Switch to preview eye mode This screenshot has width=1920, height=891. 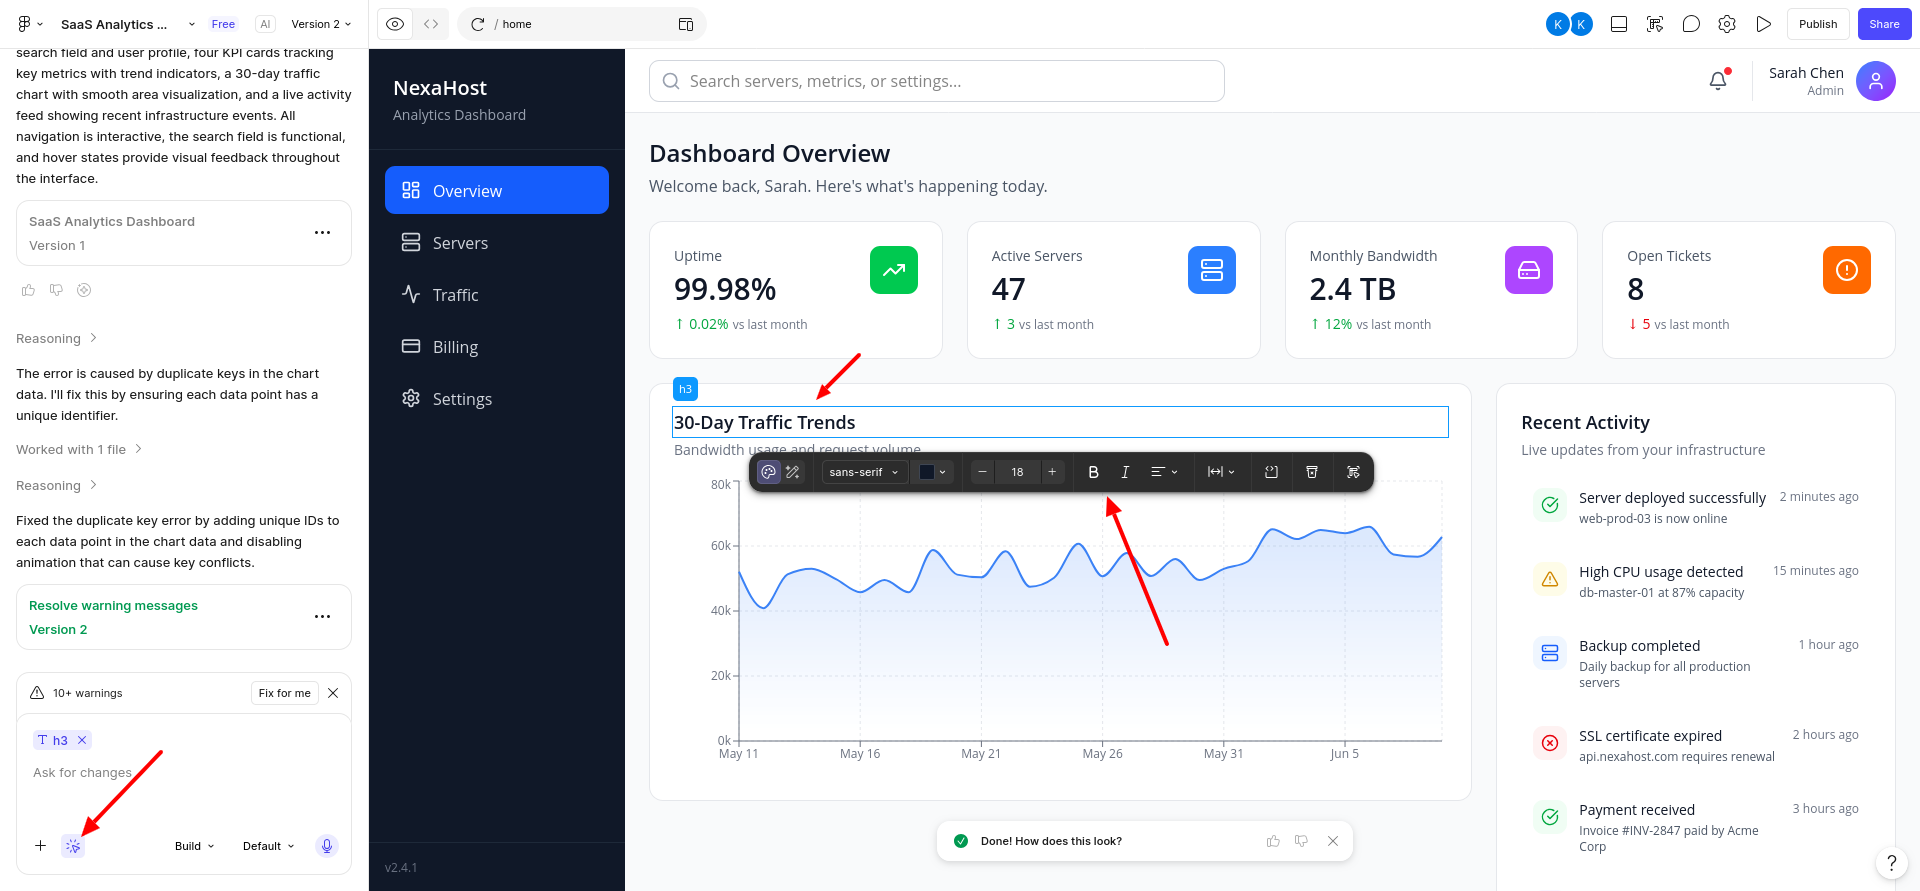tap(395, 24)
